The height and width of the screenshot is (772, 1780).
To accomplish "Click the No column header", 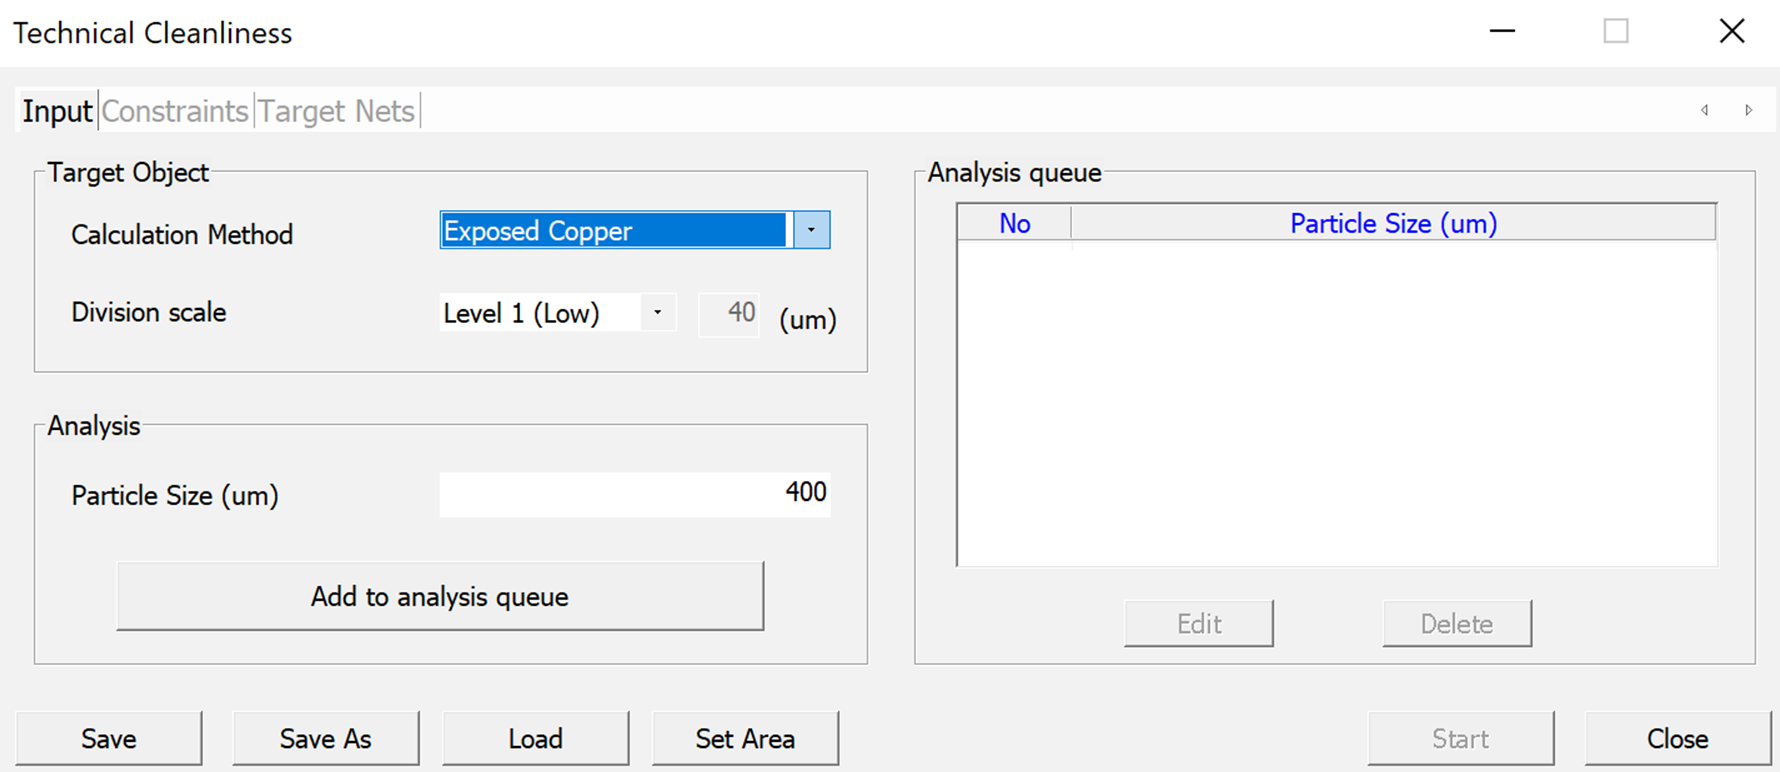I will 1014,224.
